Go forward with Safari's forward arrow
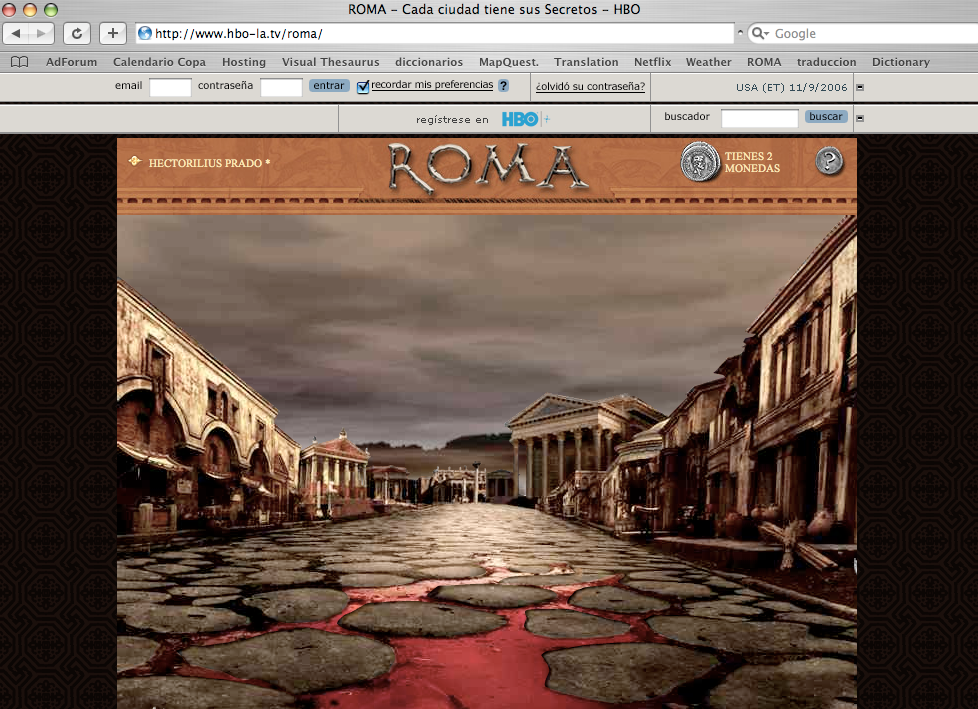The height and width of the screenshot is (709, 978). [42, 34]
